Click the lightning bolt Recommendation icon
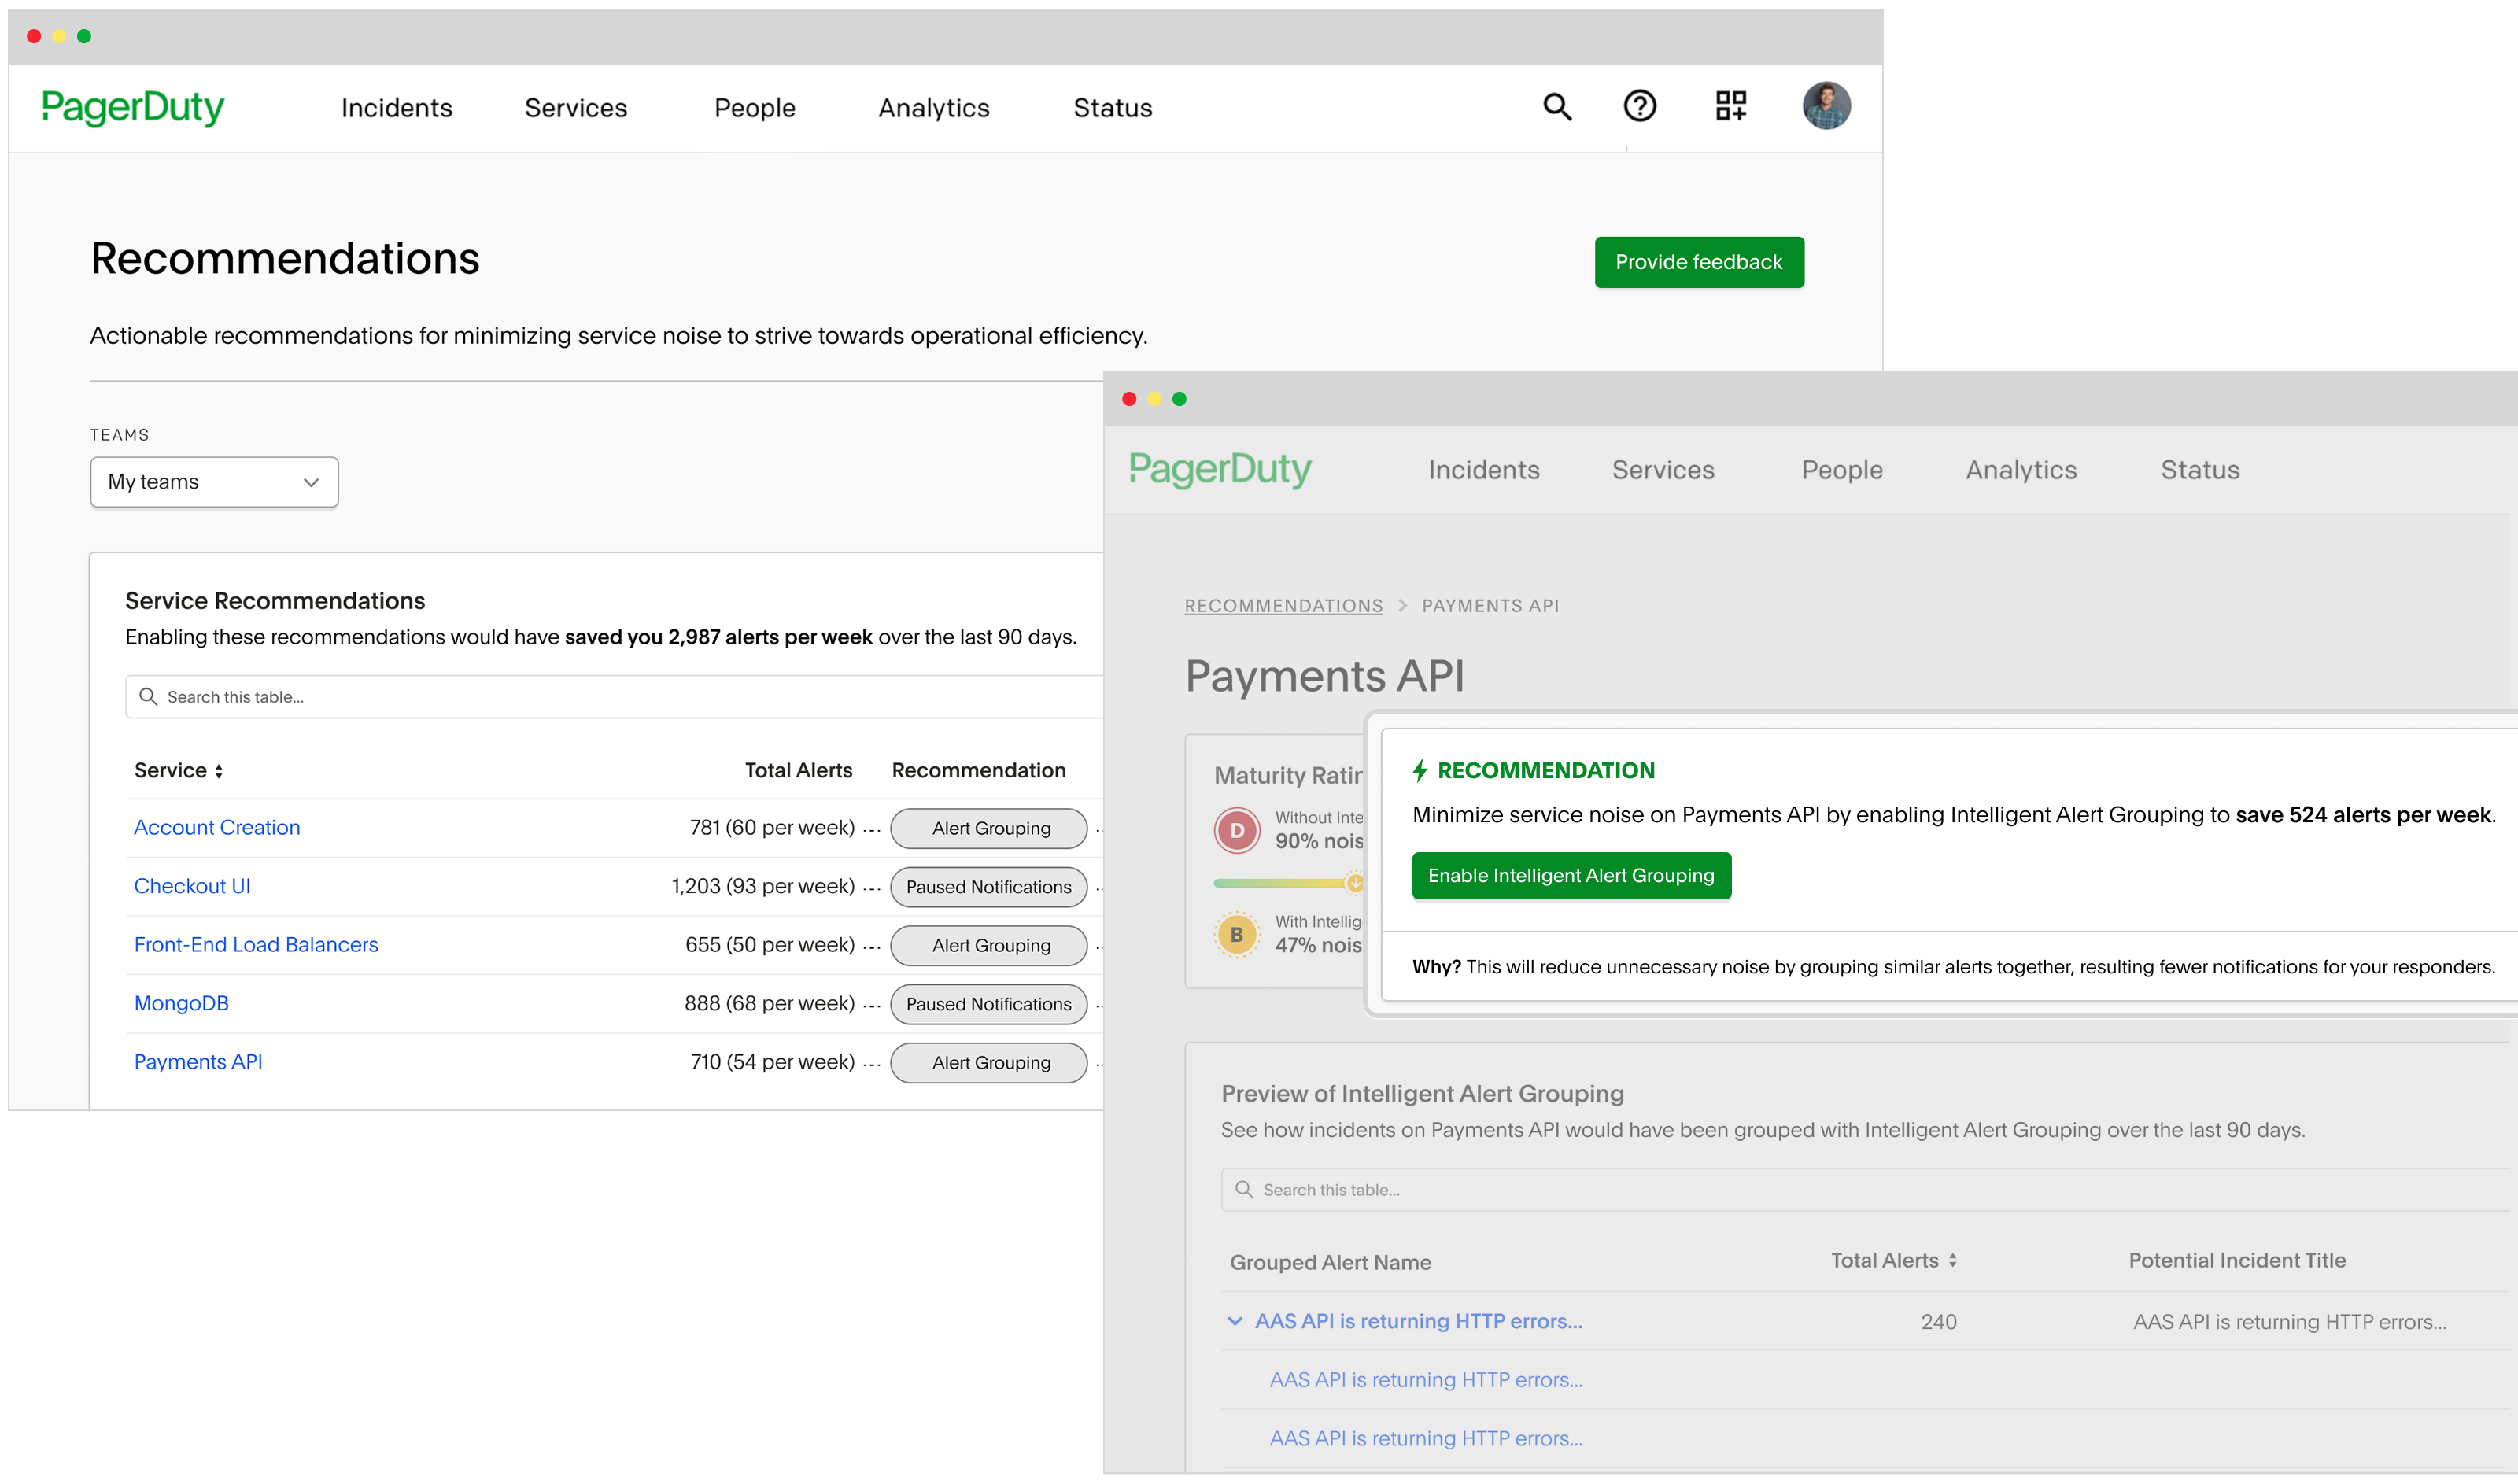Image resolution: width=2518 pixels, height=1484 pixels. click(x=1420, y=770)
